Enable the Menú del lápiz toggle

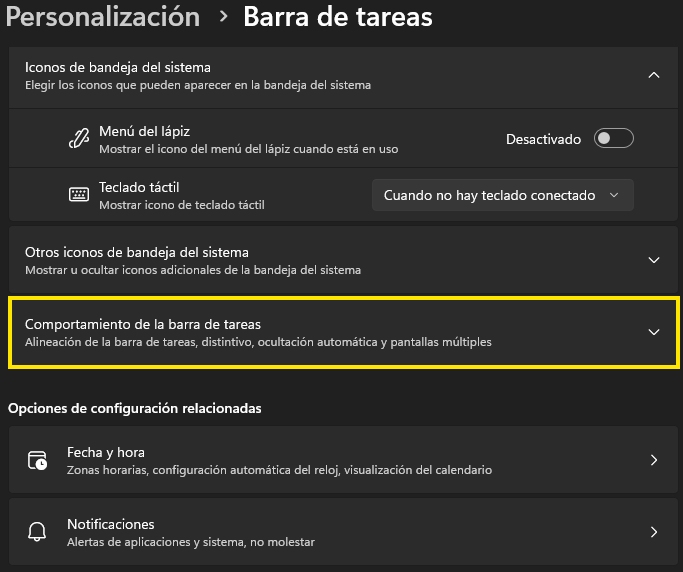613,139
